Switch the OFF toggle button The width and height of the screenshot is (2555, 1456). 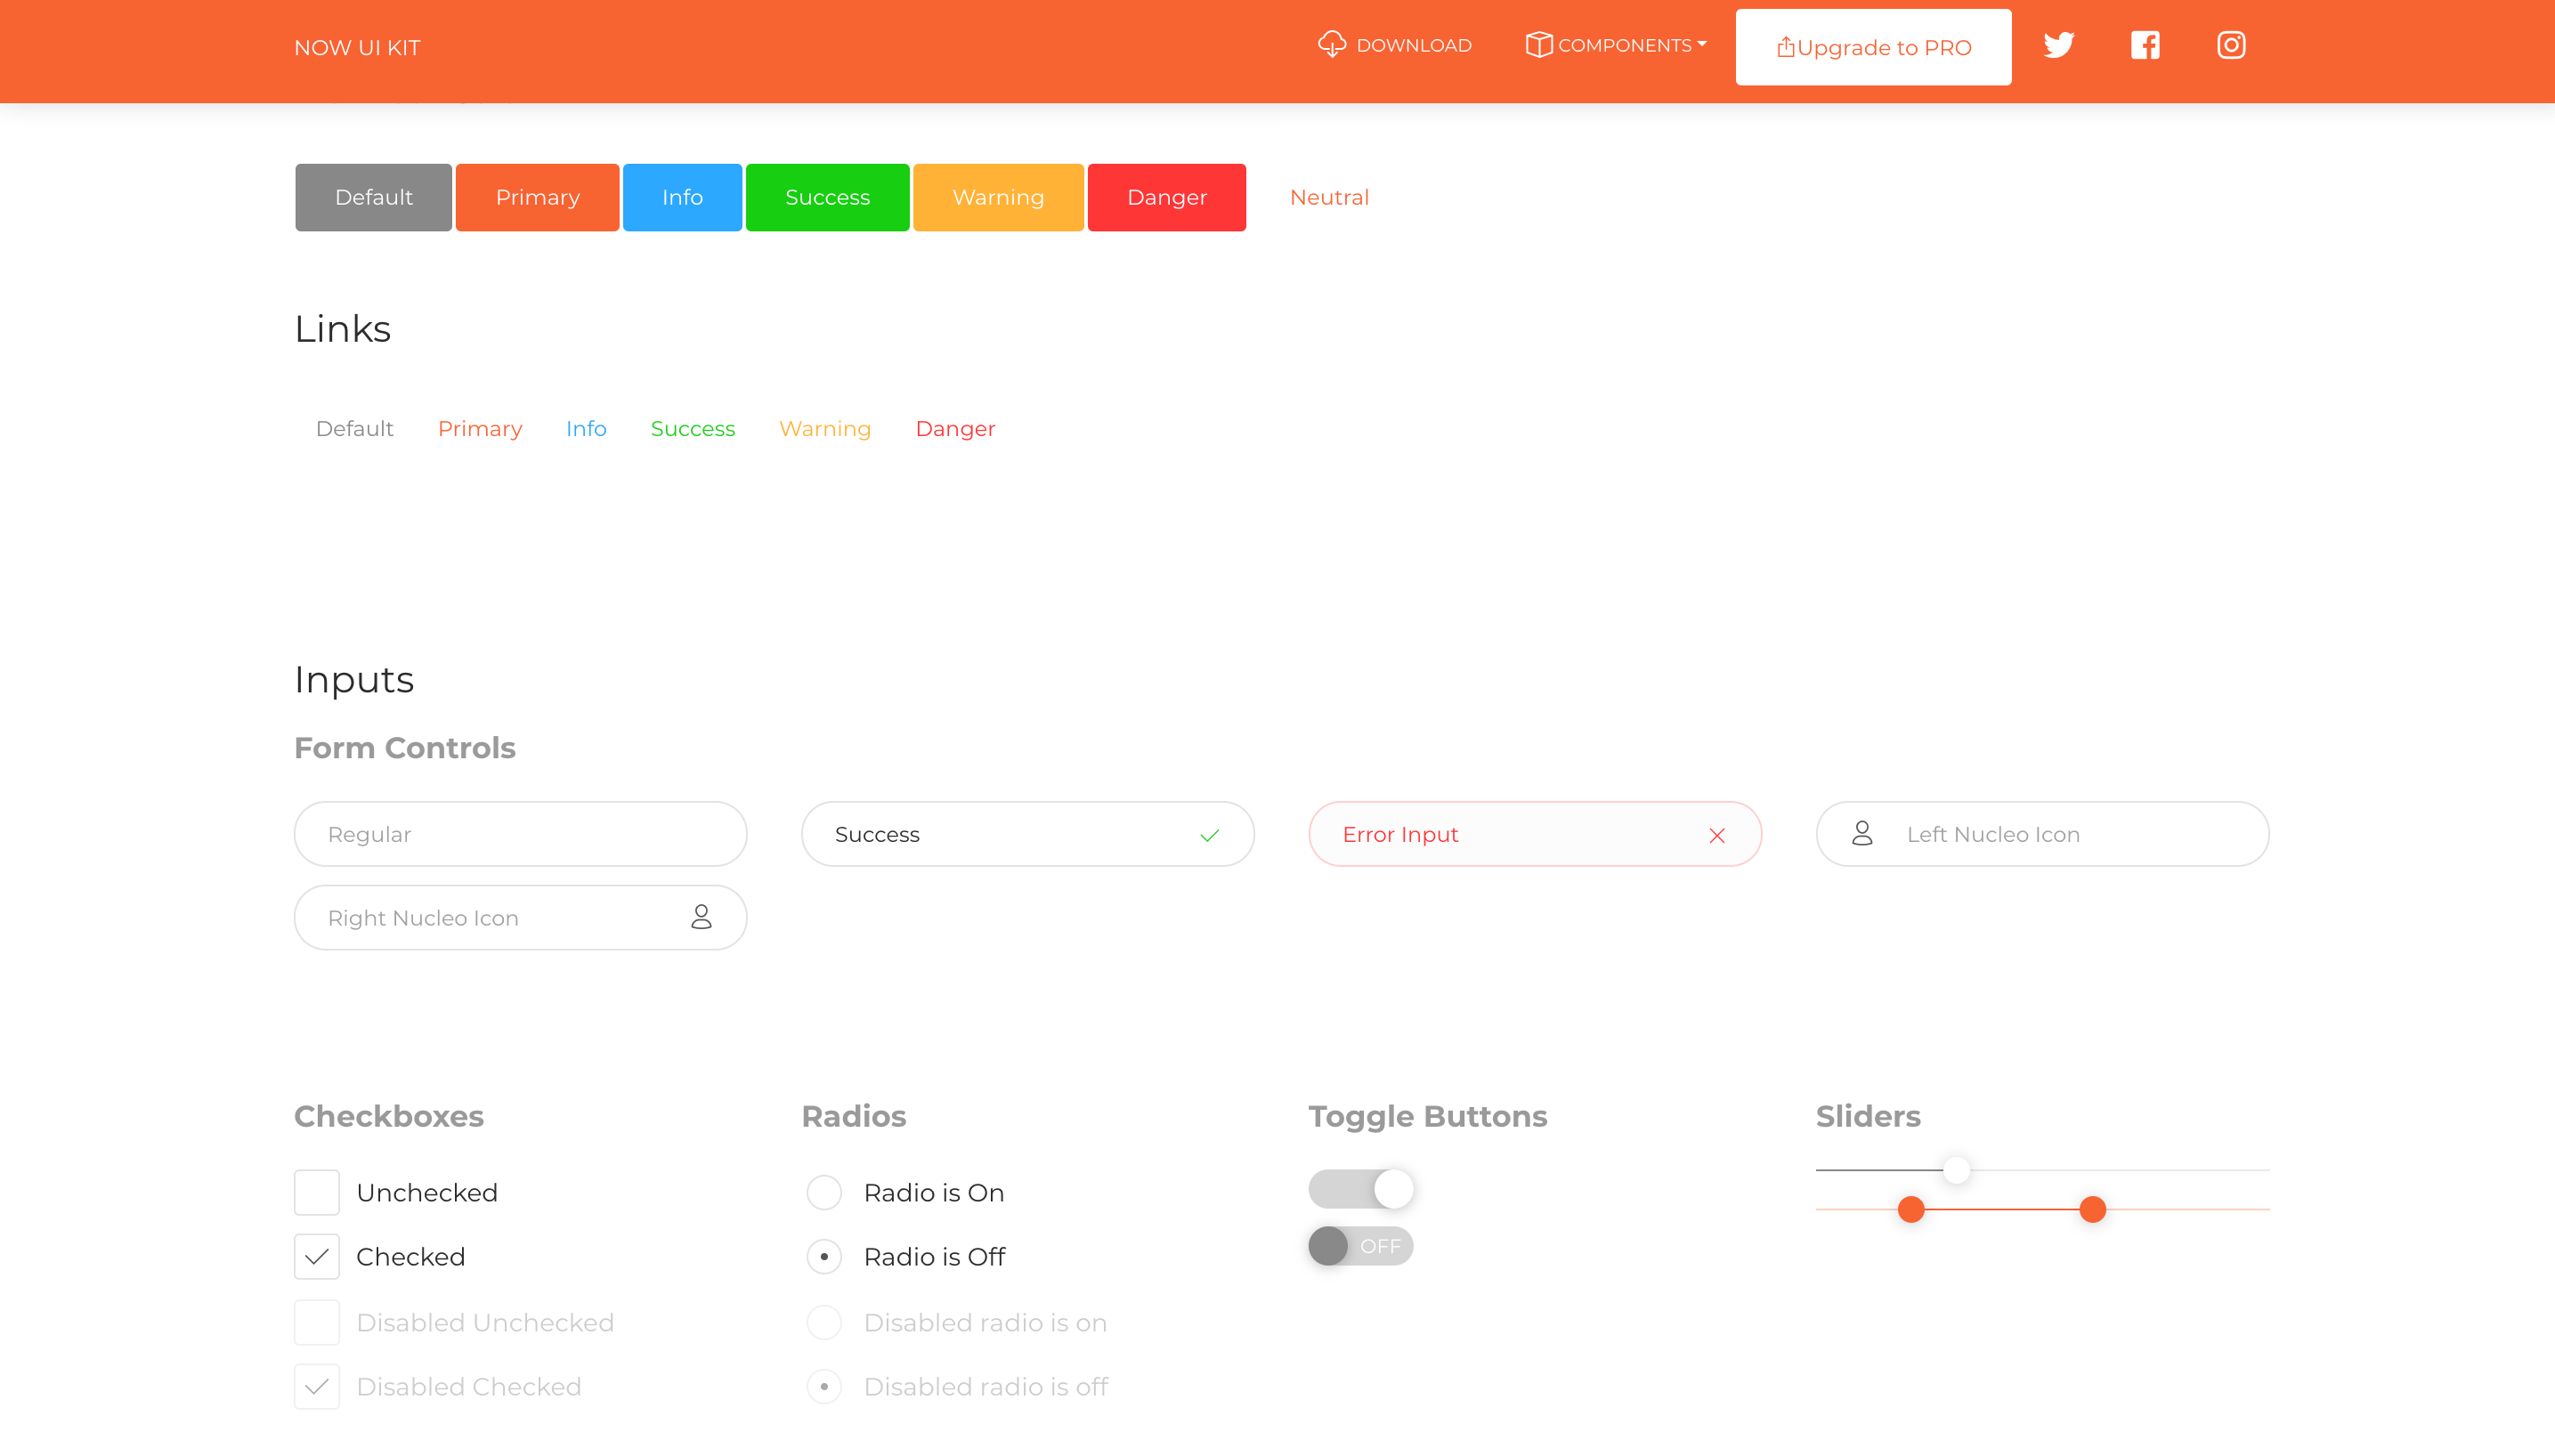[1360, 1246]
